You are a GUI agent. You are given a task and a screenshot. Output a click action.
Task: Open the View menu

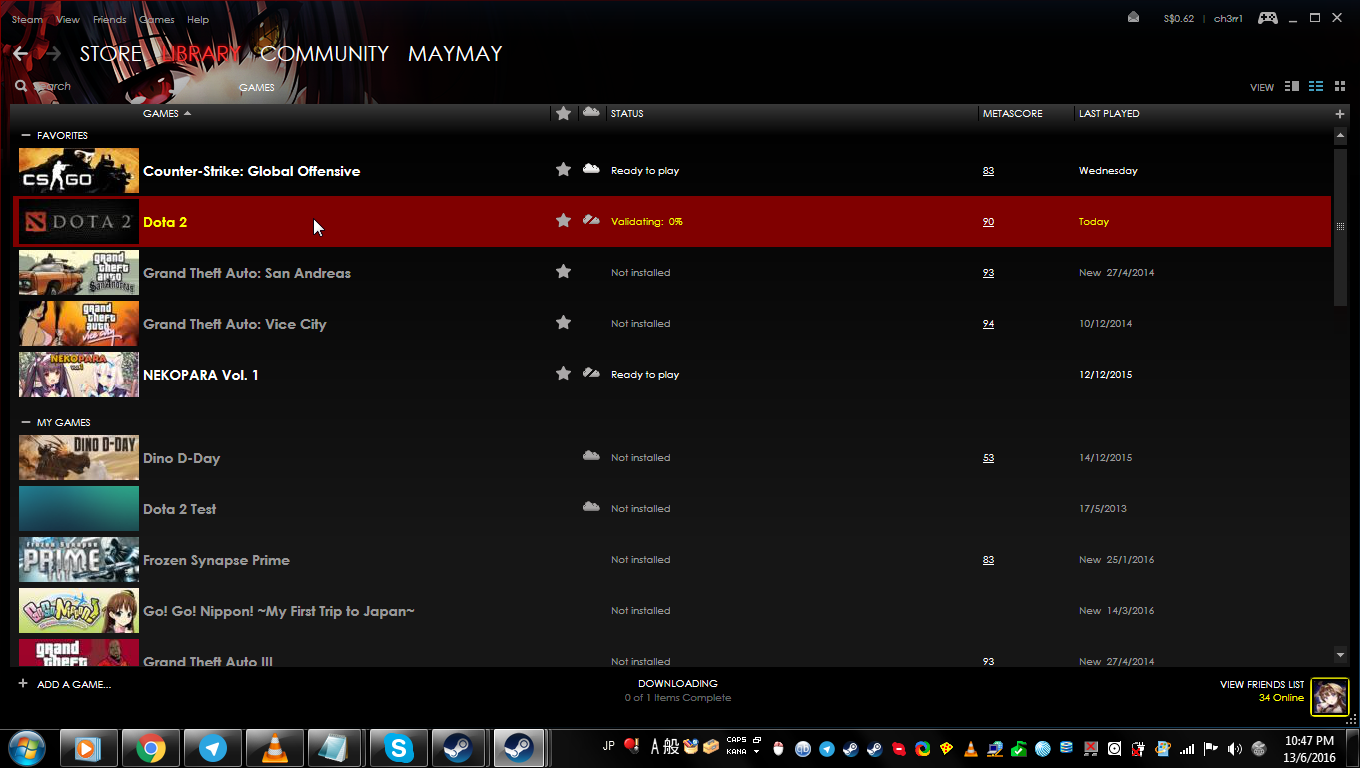coord(68,20)
